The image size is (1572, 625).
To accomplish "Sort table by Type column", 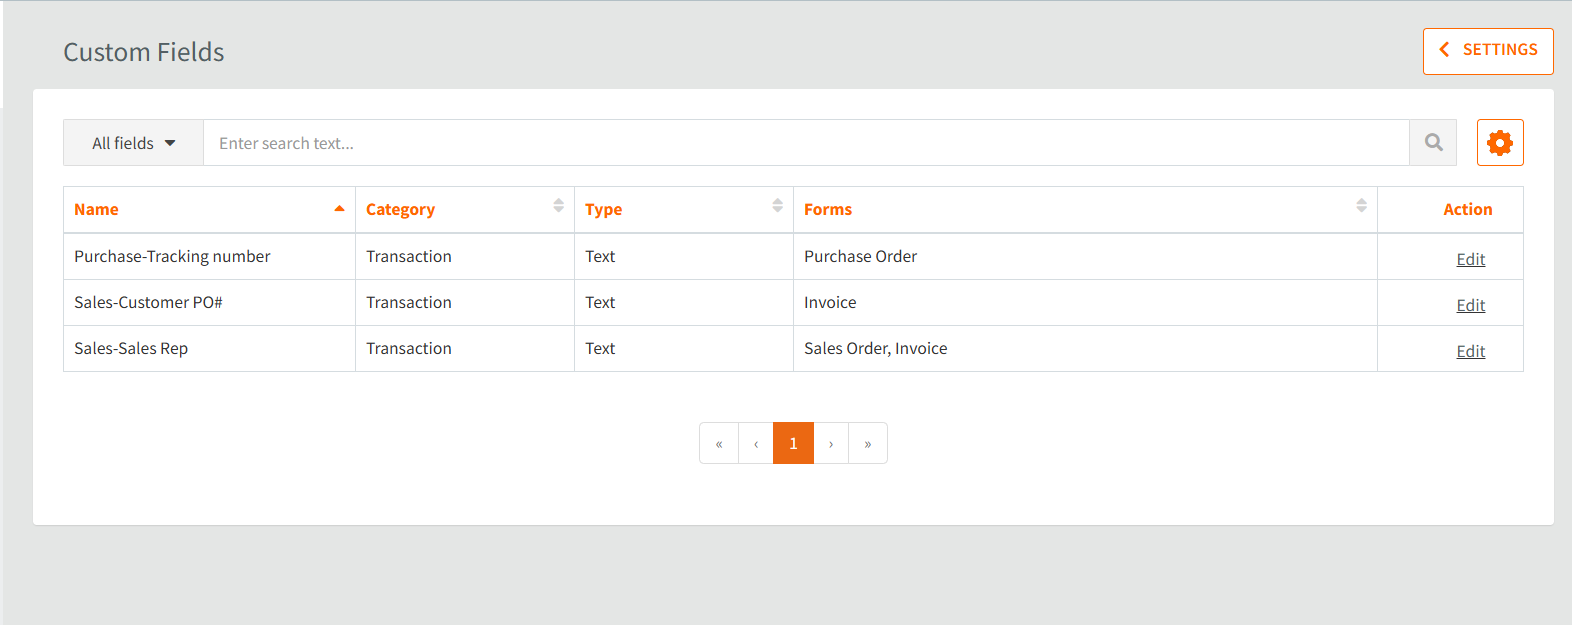I will point(684,210).
